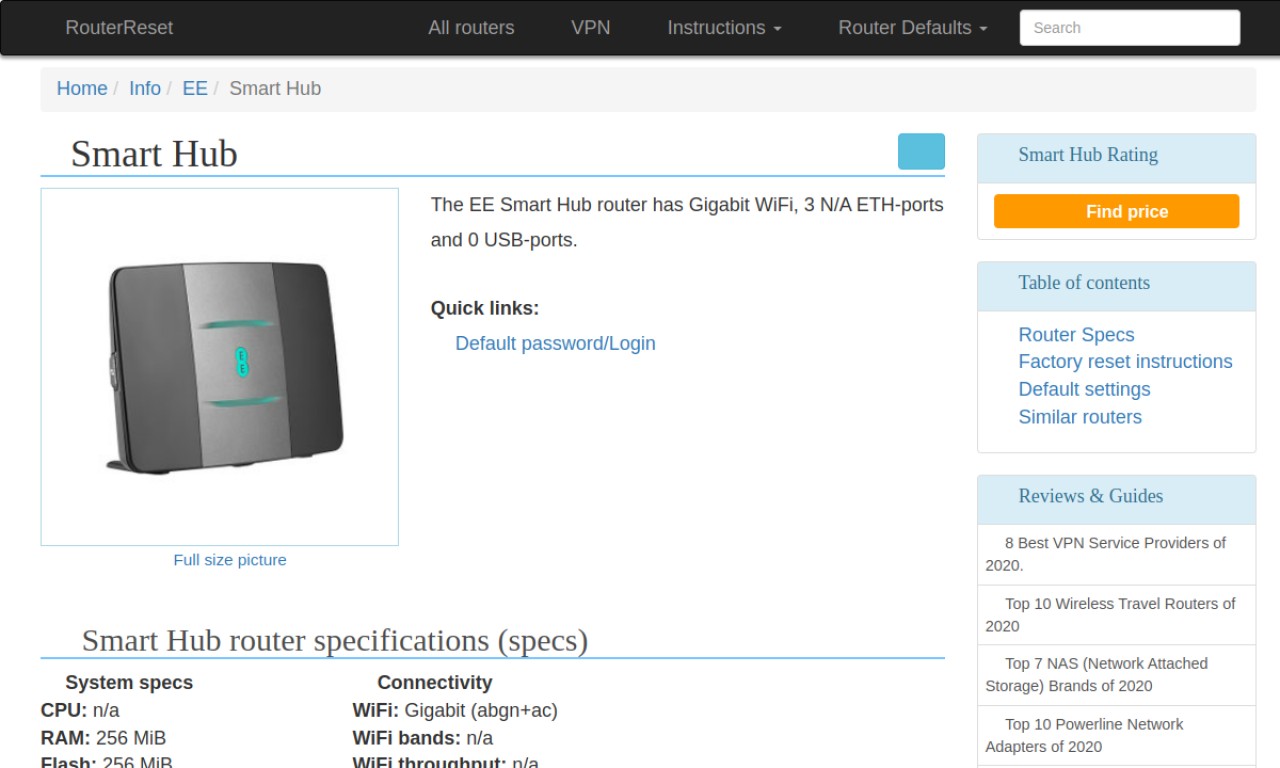Open the Info breadcrumb link

[145, 88]
